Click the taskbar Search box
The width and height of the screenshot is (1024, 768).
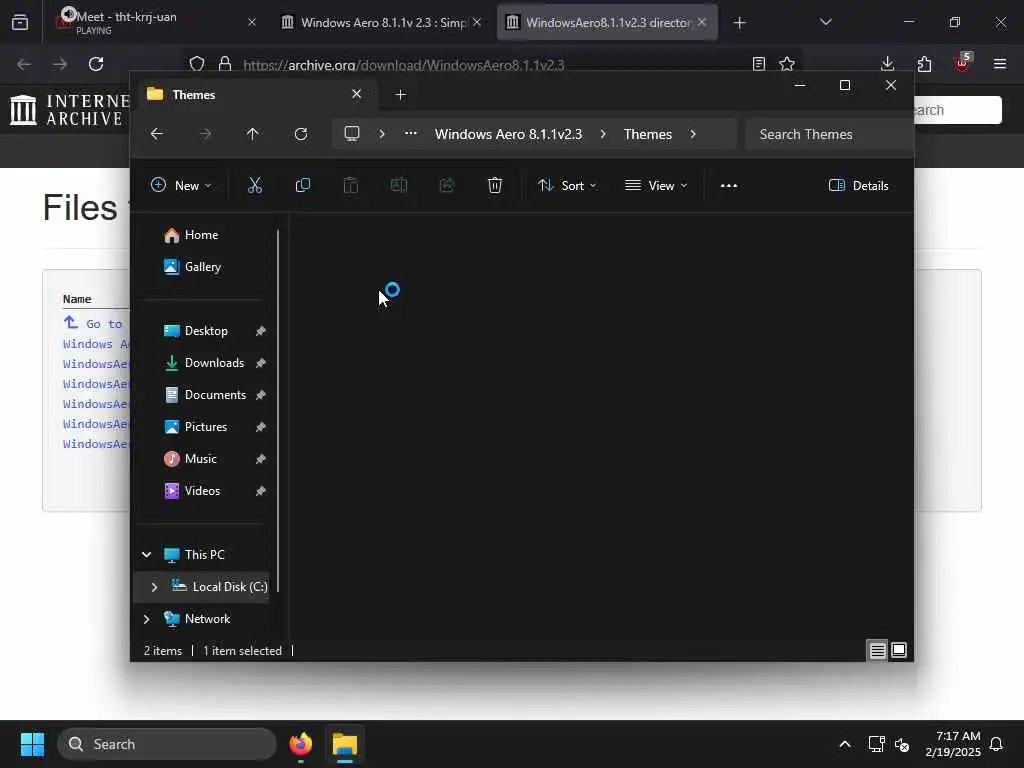tap(167, 744)
